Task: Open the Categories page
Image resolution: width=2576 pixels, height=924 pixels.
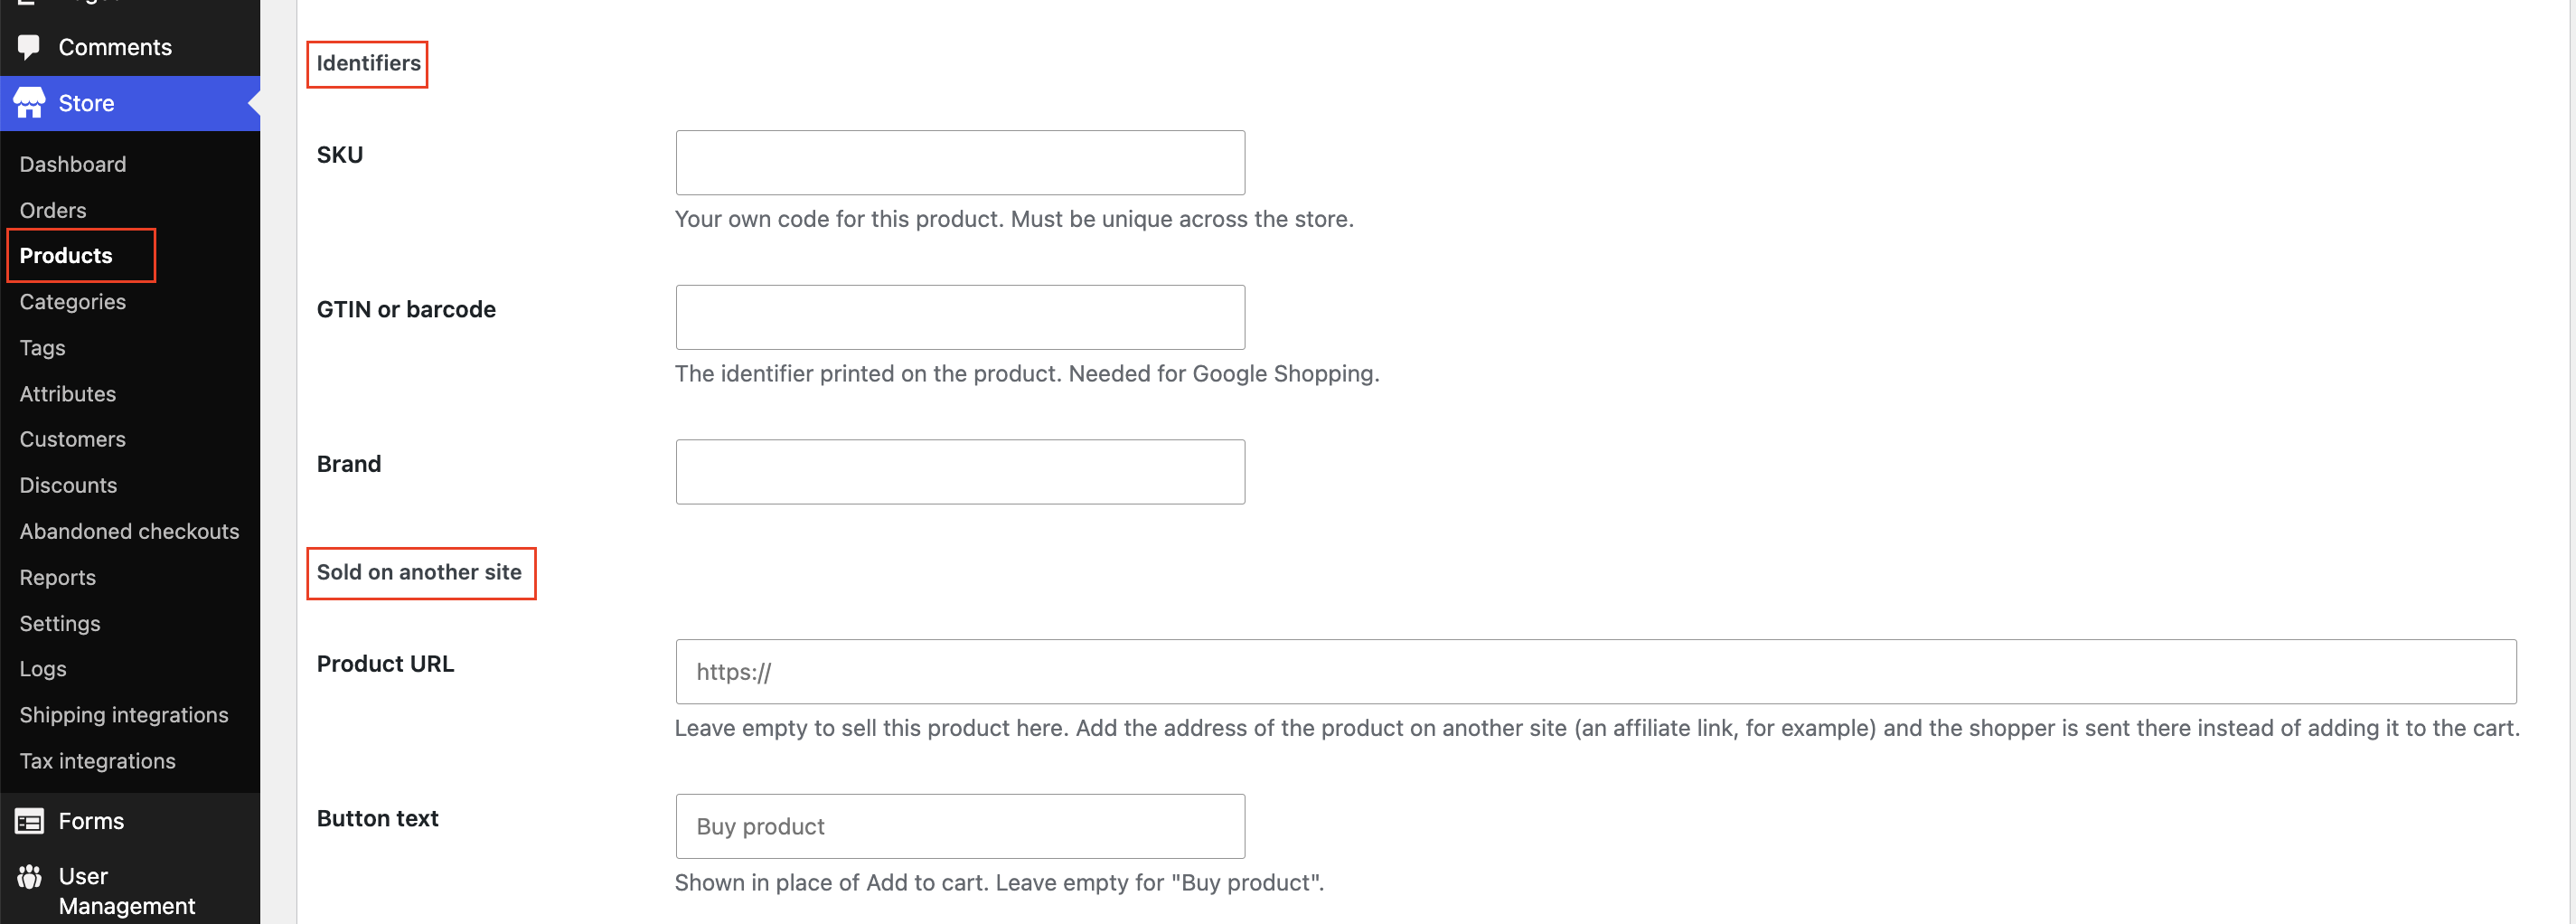Action: [73, 302]
